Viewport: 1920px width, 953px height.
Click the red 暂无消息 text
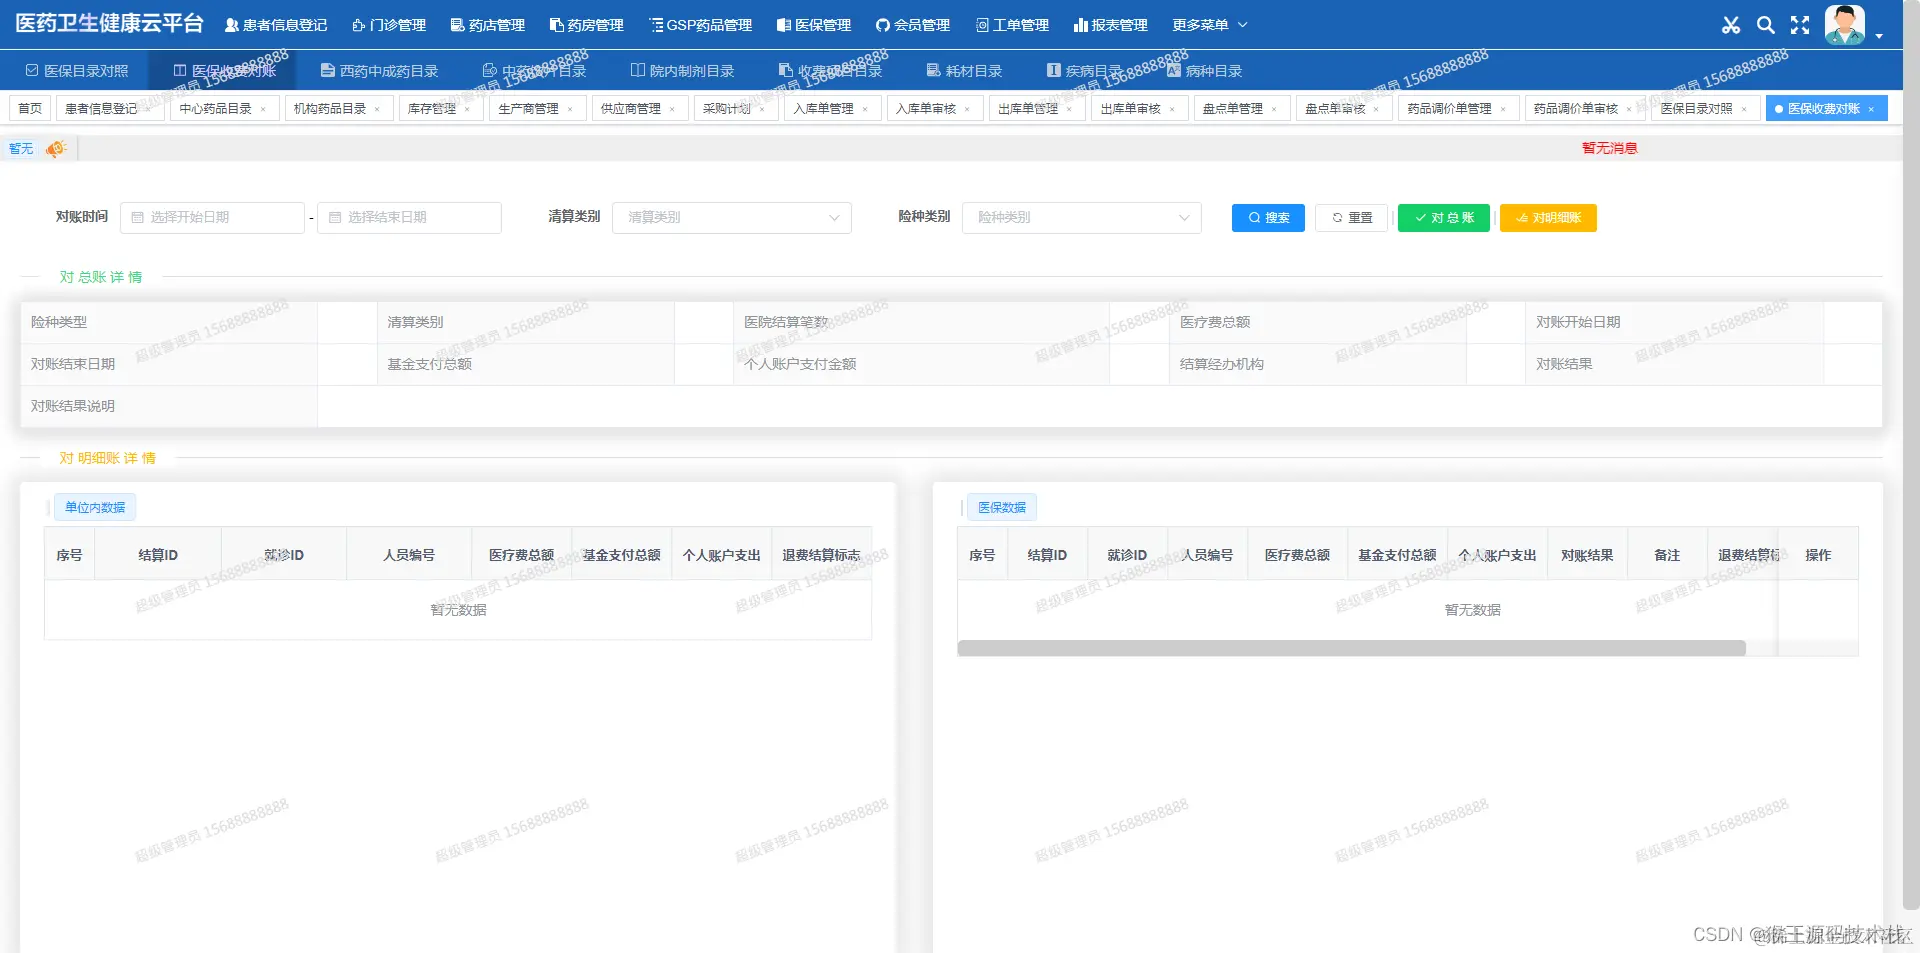pyautogui.click(x=1610, y=148)
